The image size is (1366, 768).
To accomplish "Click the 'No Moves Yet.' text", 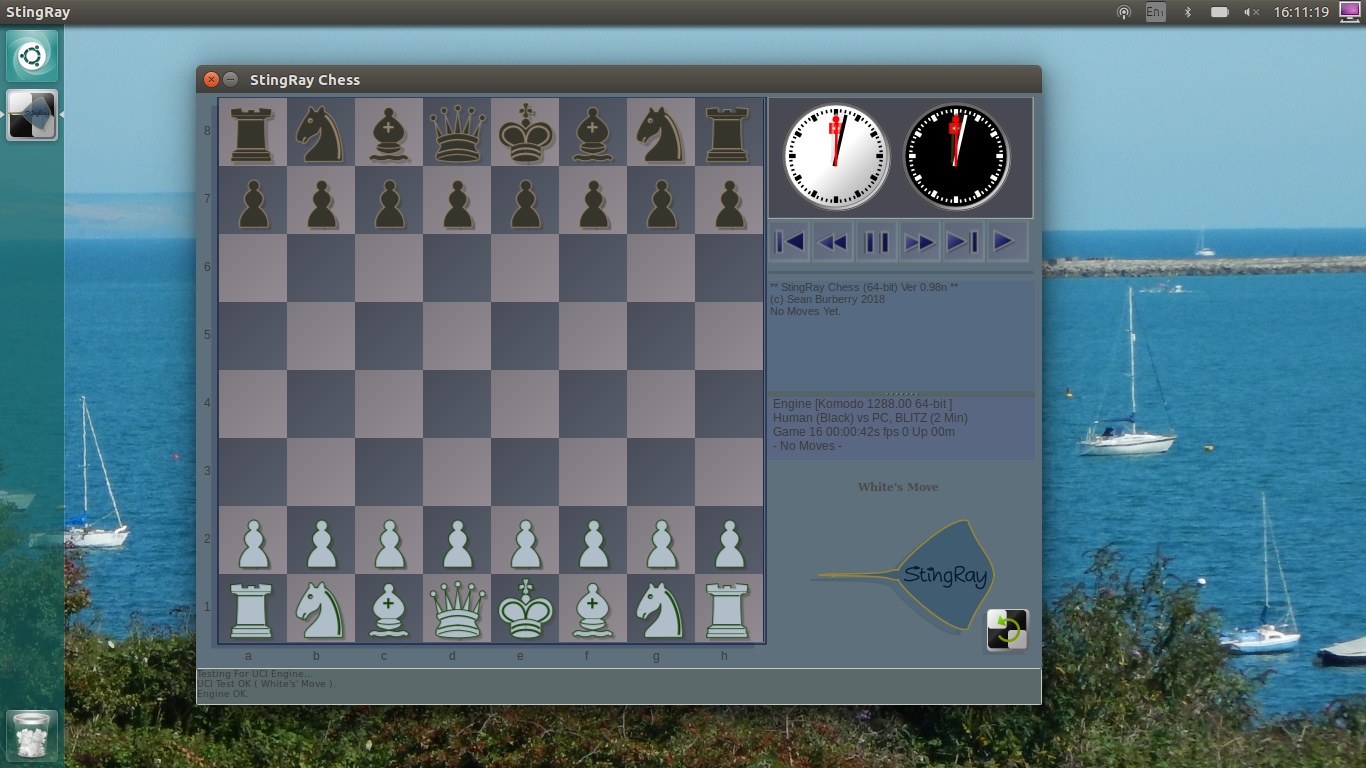I will pos(805,312).
